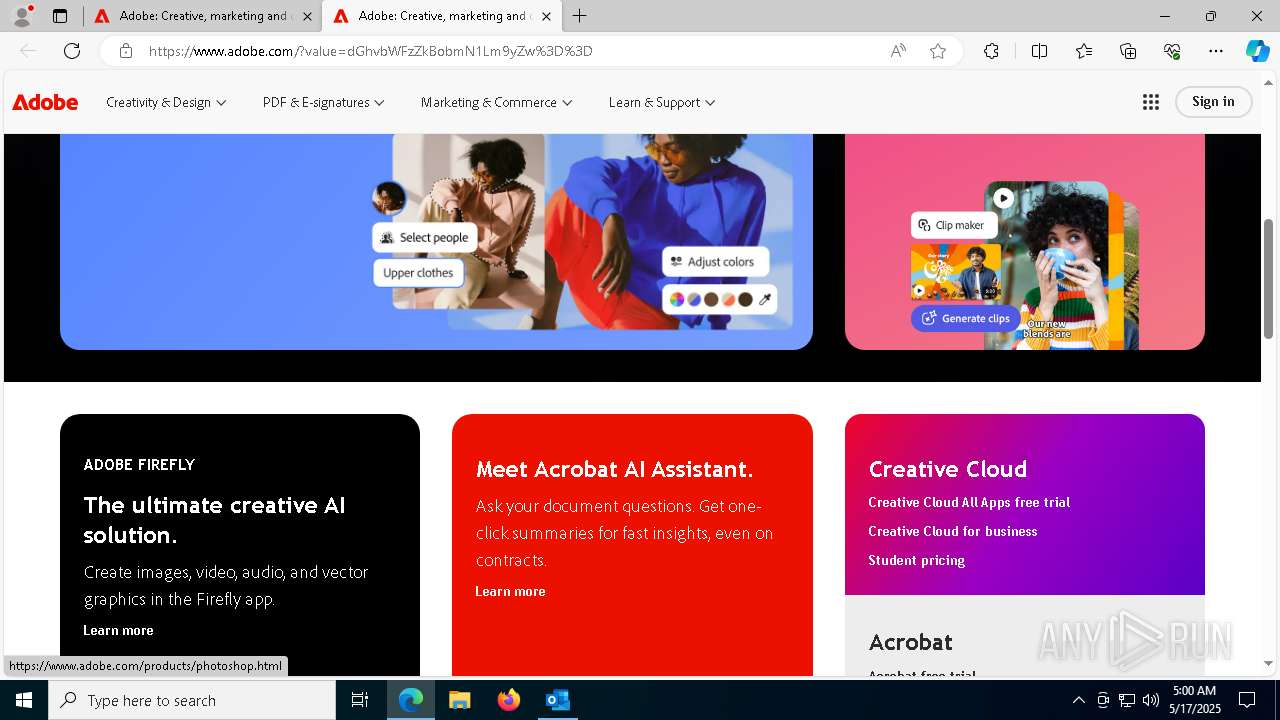Close the first Adobe tab
Image resolution: width=1280 pixels, height=720 pixels.
coord(307,16)
